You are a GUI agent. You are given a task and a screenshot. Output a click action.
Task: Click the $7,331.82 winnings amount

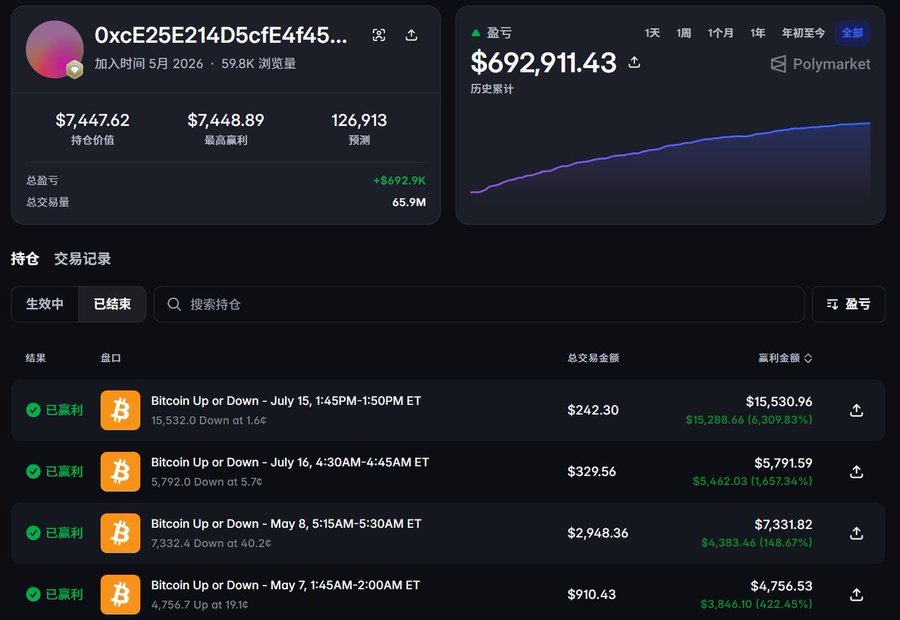point(783,524)
